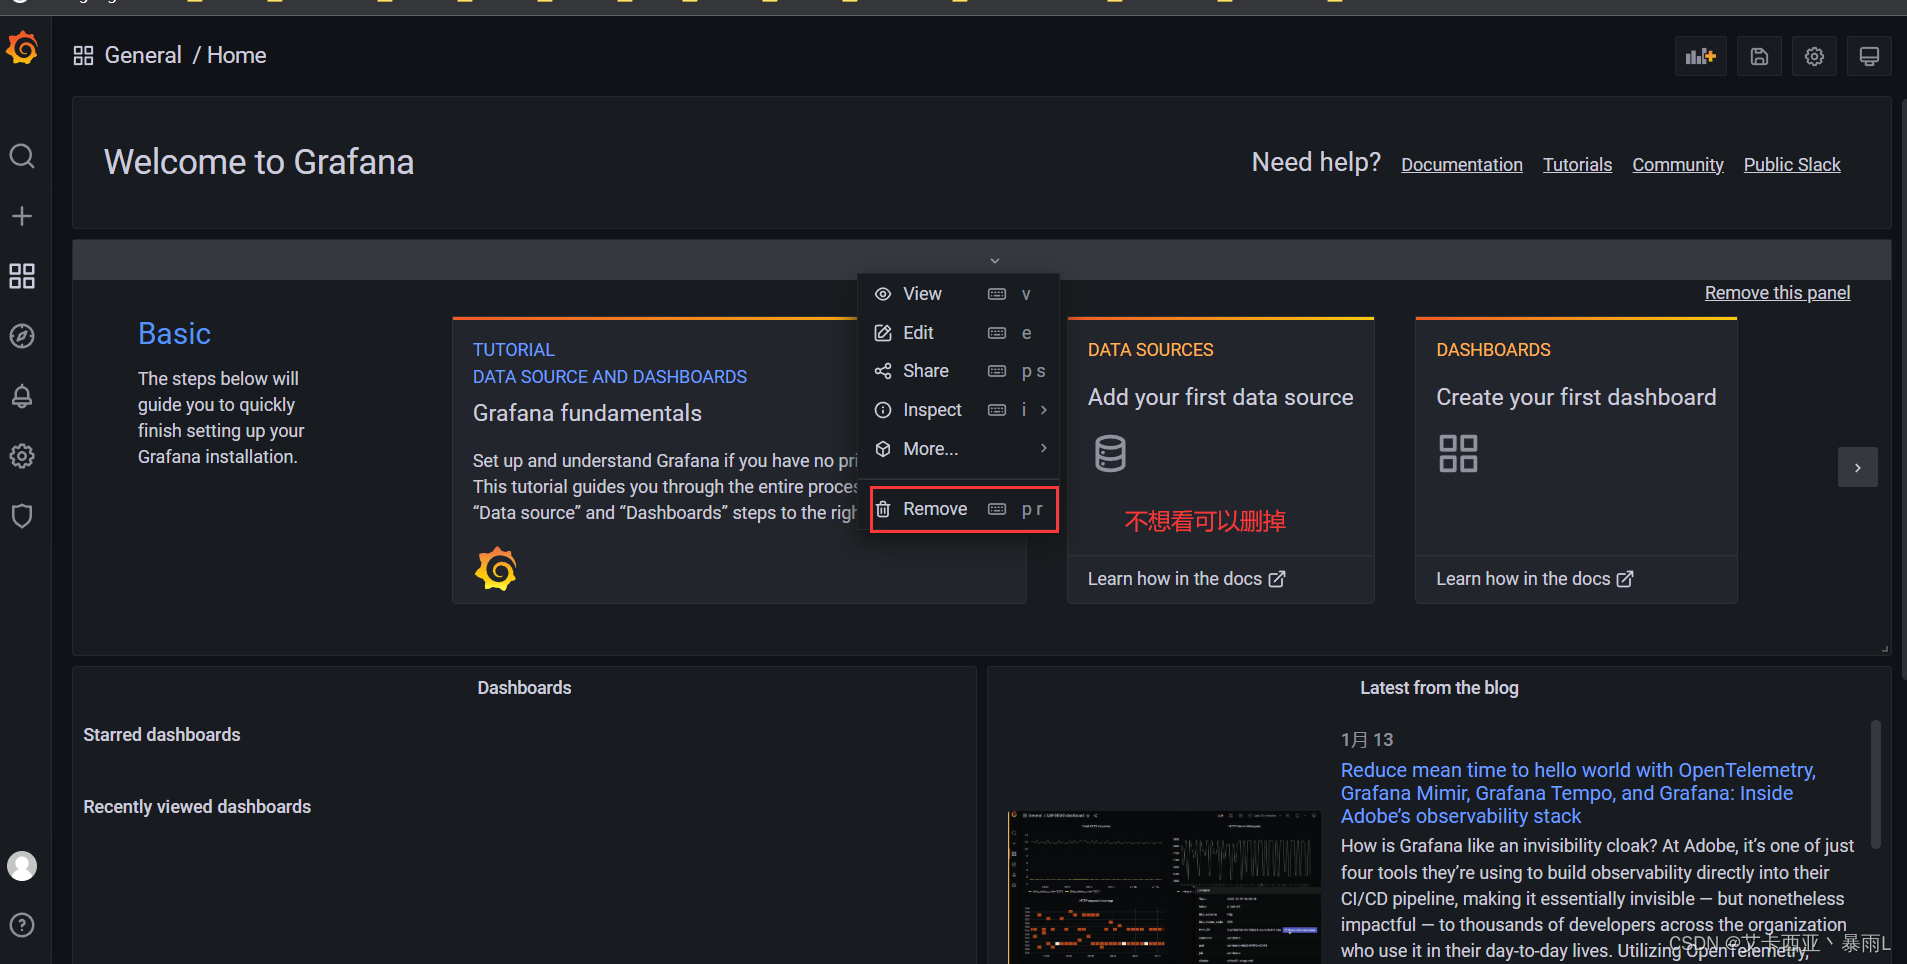Click the General breadcrumb

point(143,56)
